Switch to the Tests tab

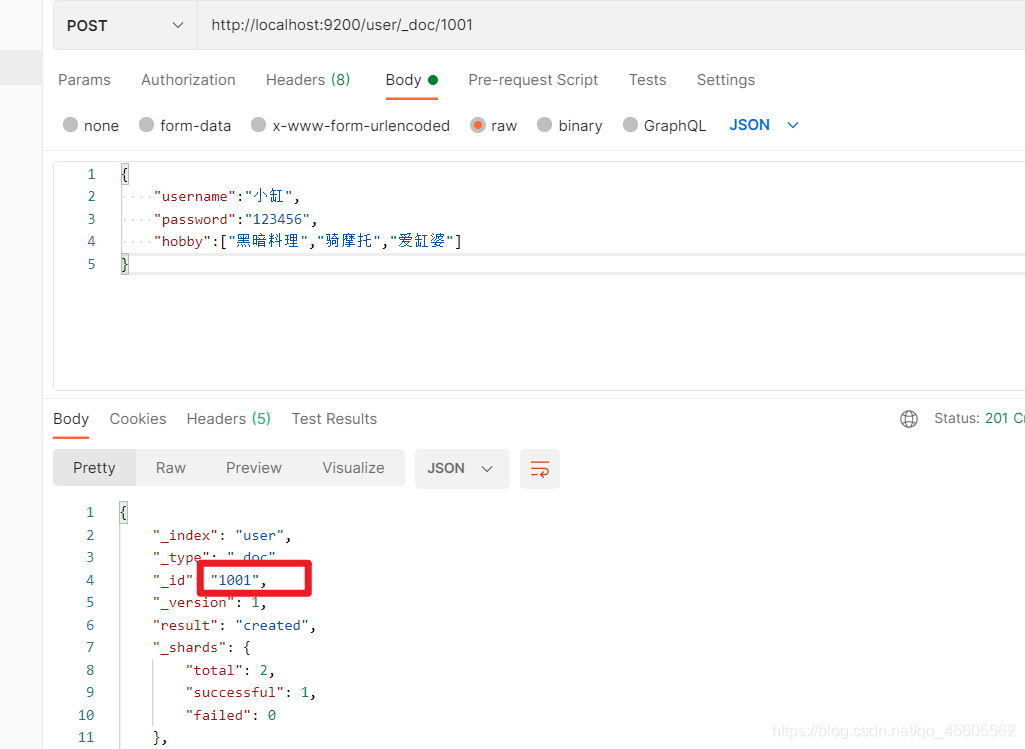(647, 80)
